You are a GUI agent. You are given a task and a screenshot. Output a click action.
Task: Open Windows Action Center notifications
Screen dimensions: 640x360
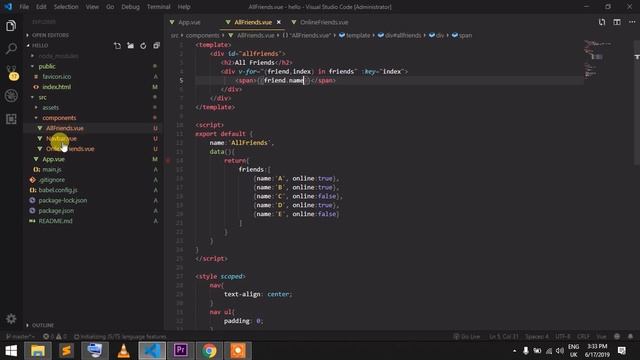tap(622, 351)
